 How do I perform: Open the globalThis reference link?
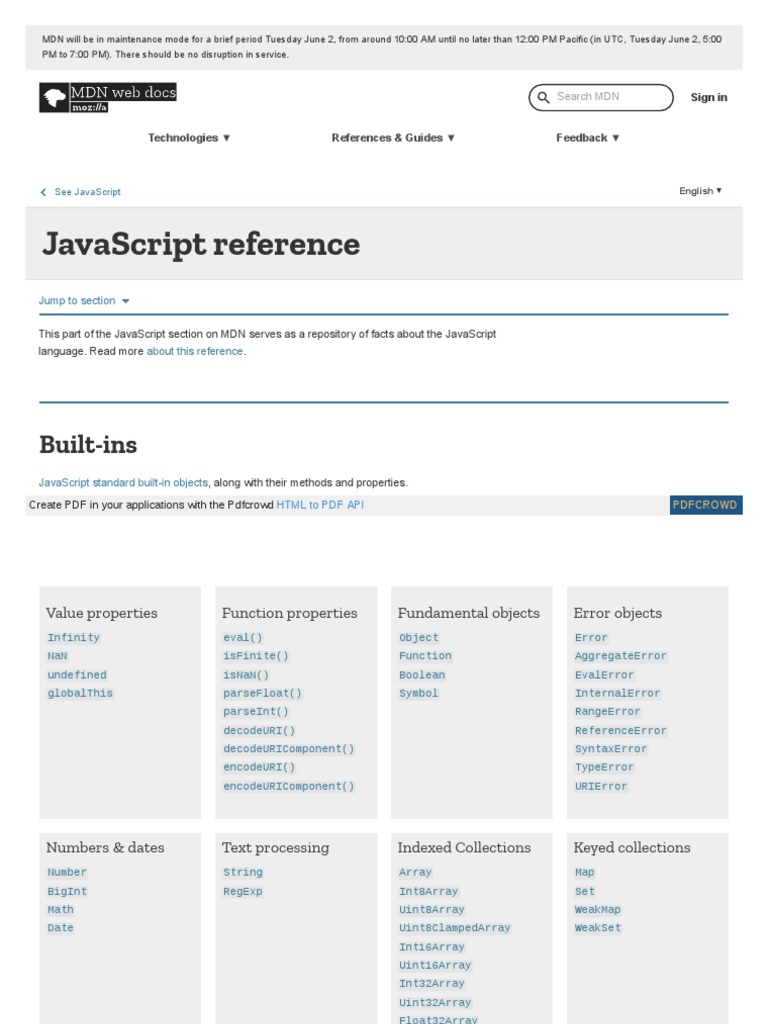pyautogui.click(x=80, y=693)
